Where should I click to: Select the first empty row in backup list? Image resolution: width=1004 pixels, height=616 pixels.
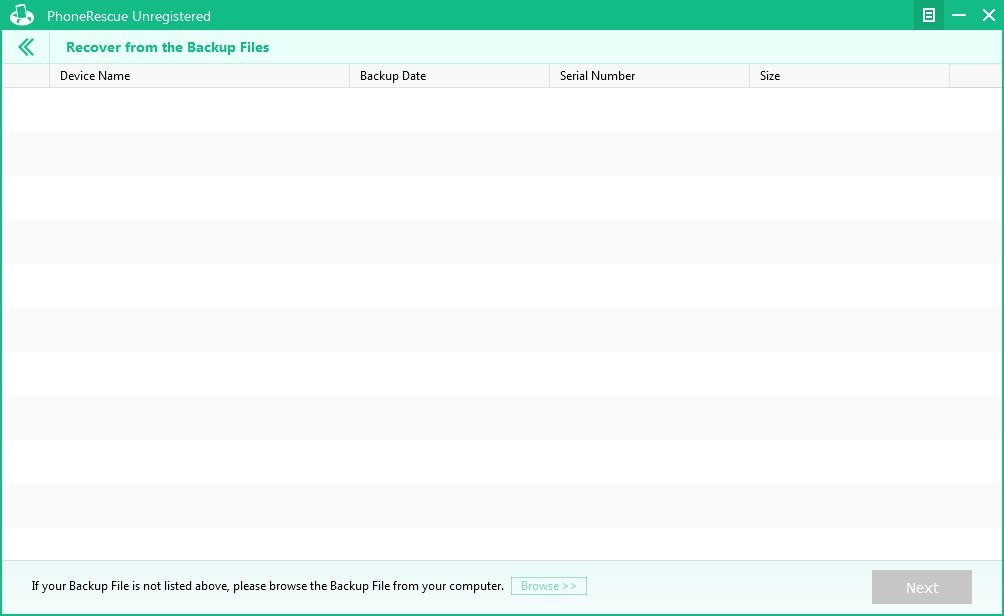coord(500,110)
